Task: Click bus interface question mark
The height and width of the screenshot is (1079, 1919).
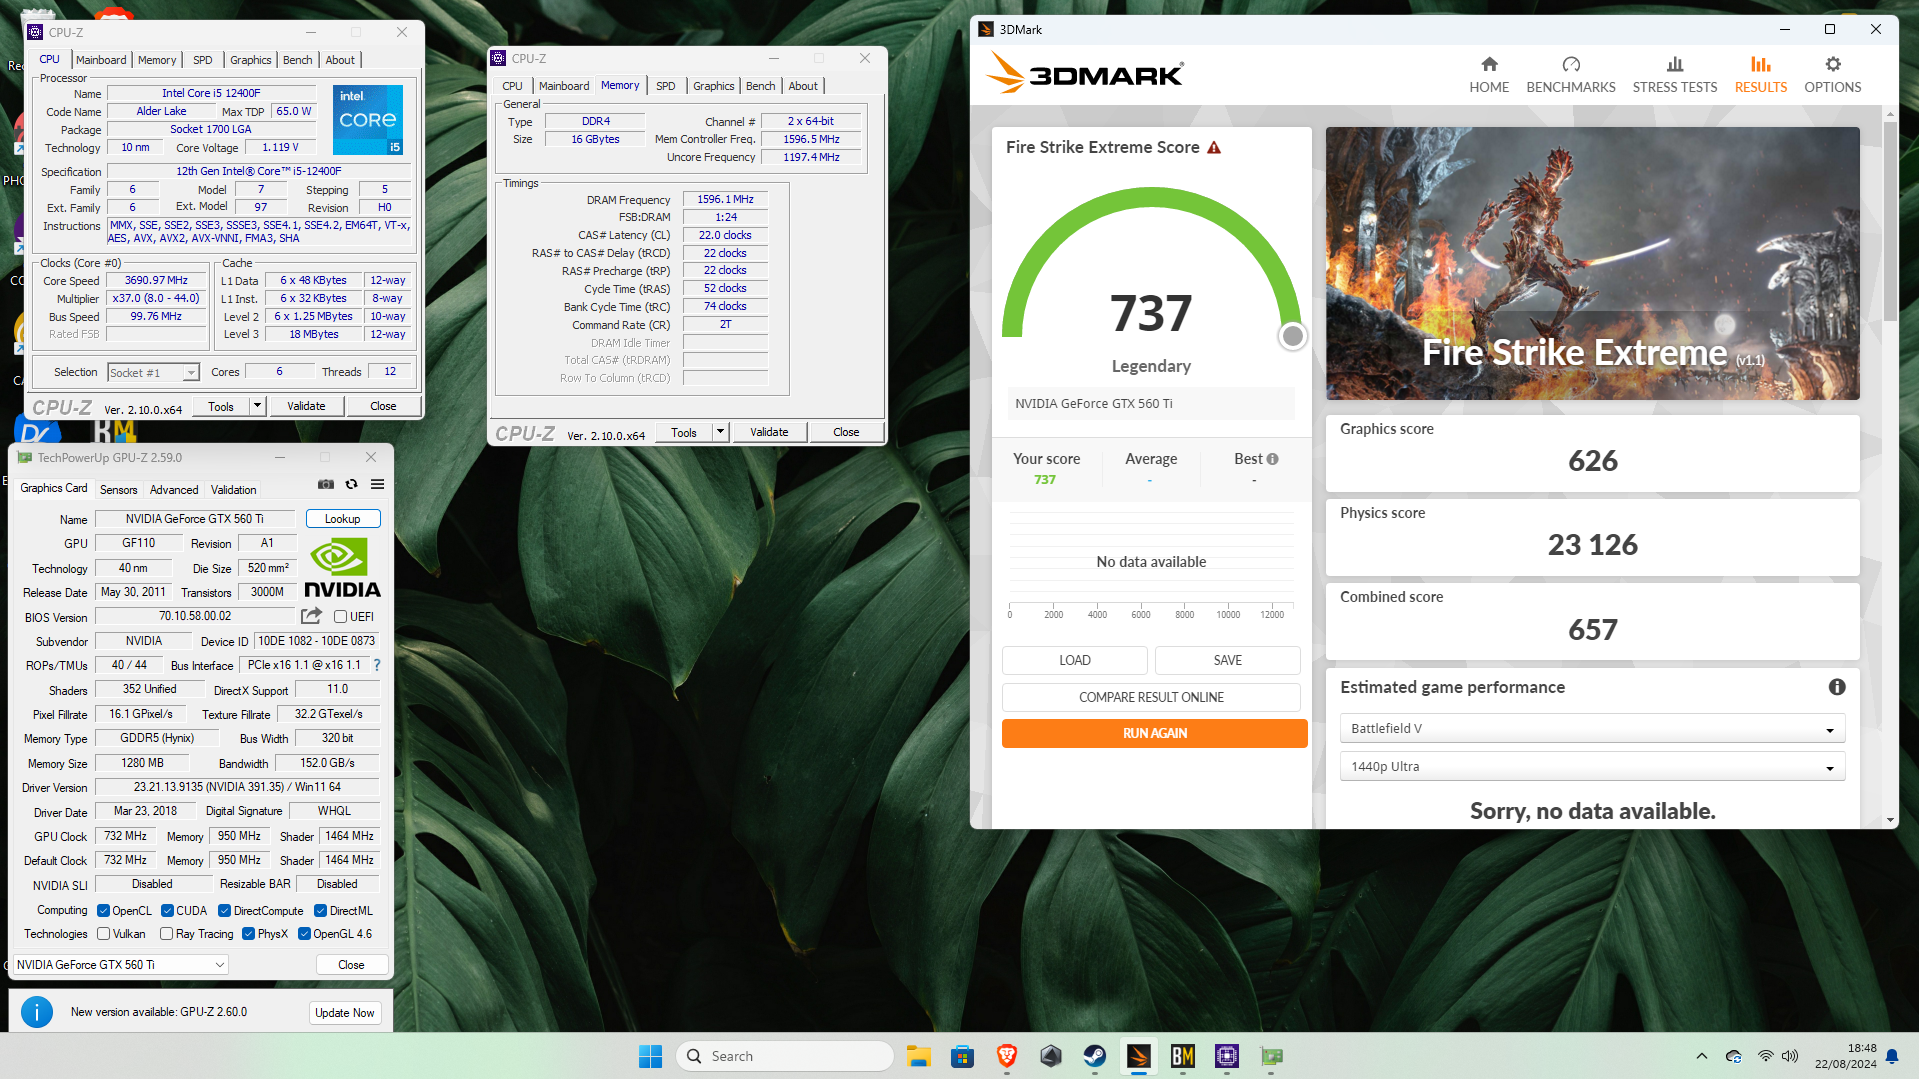Action: point(377,665)
